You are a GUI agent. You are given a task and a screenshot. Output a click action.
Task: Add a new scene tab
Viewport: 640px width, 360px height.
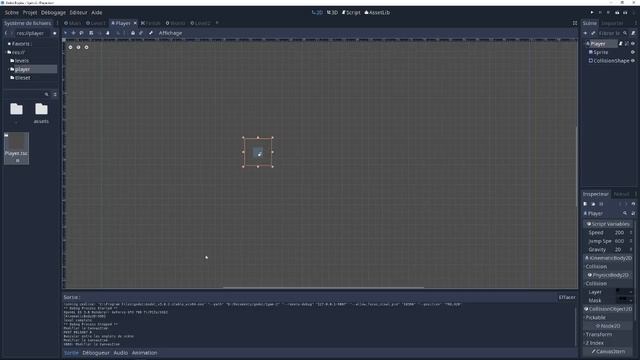pyautogui.click(x=217, y=23)
